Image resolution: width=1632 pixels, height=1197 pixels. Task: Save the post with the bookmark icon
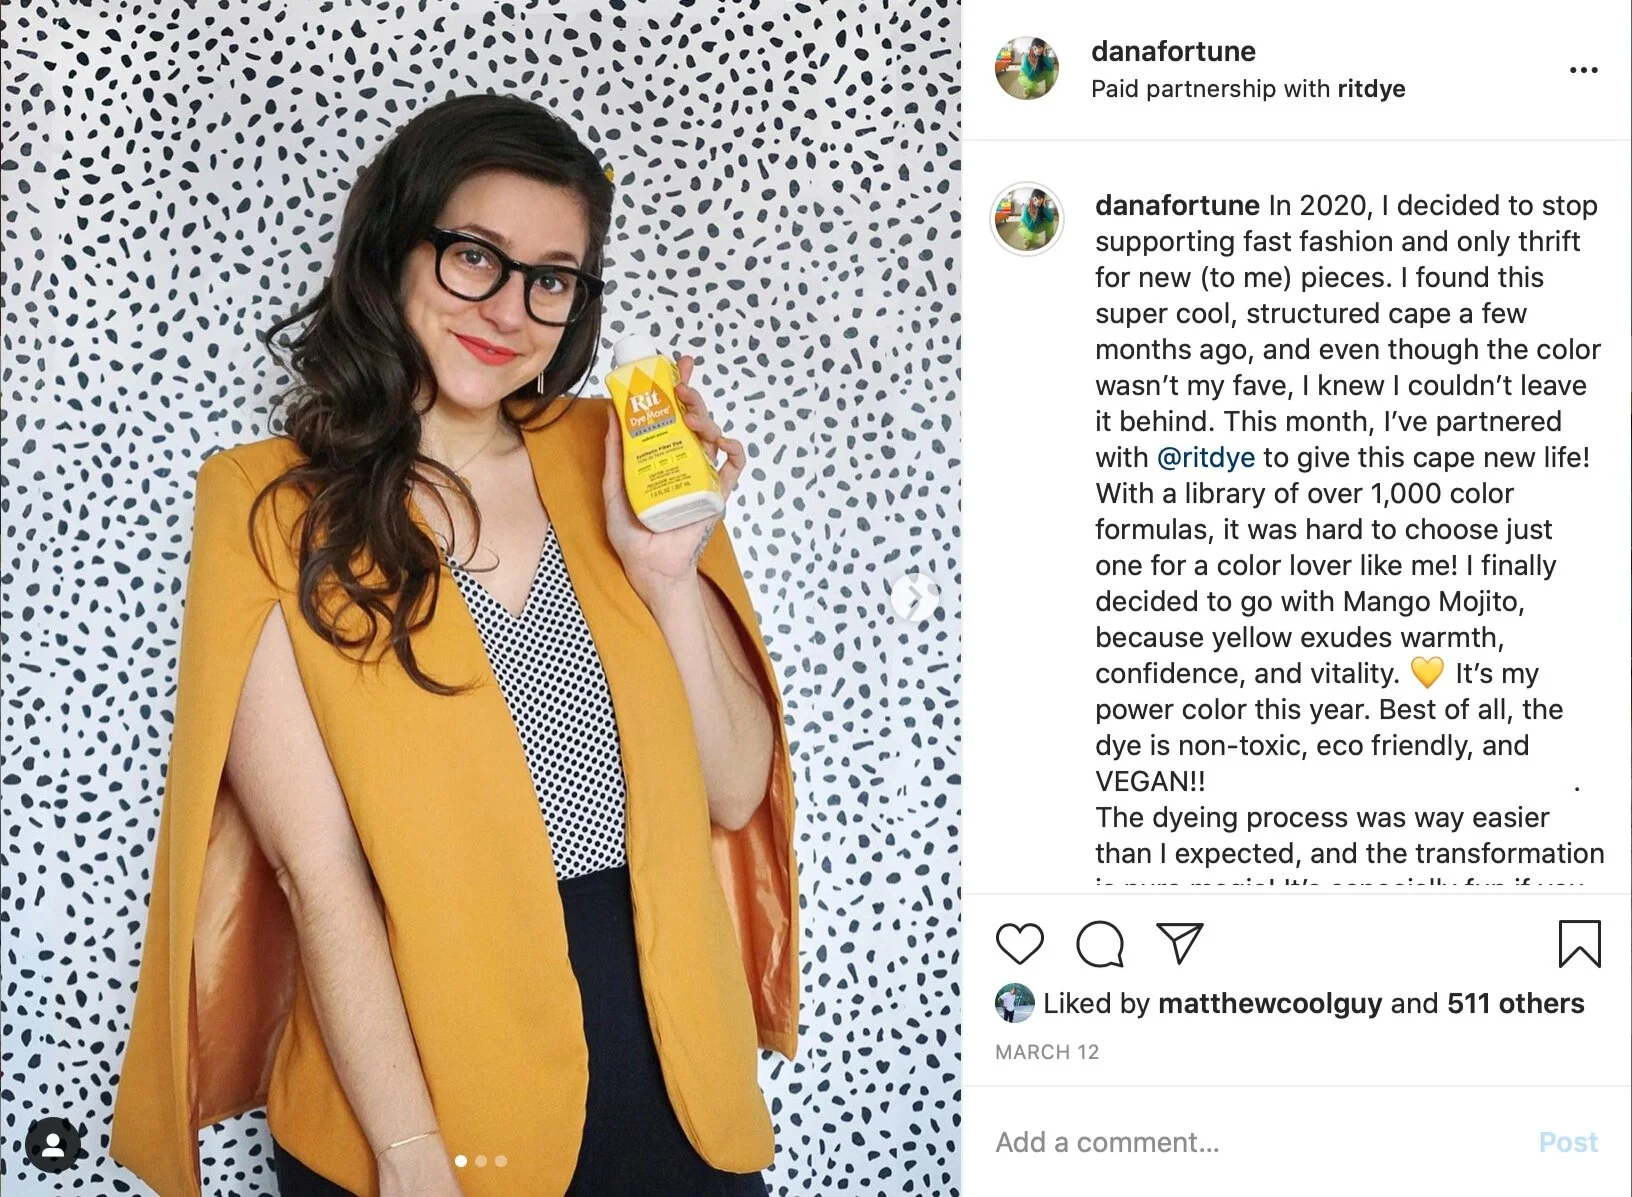pos(1580,944)
